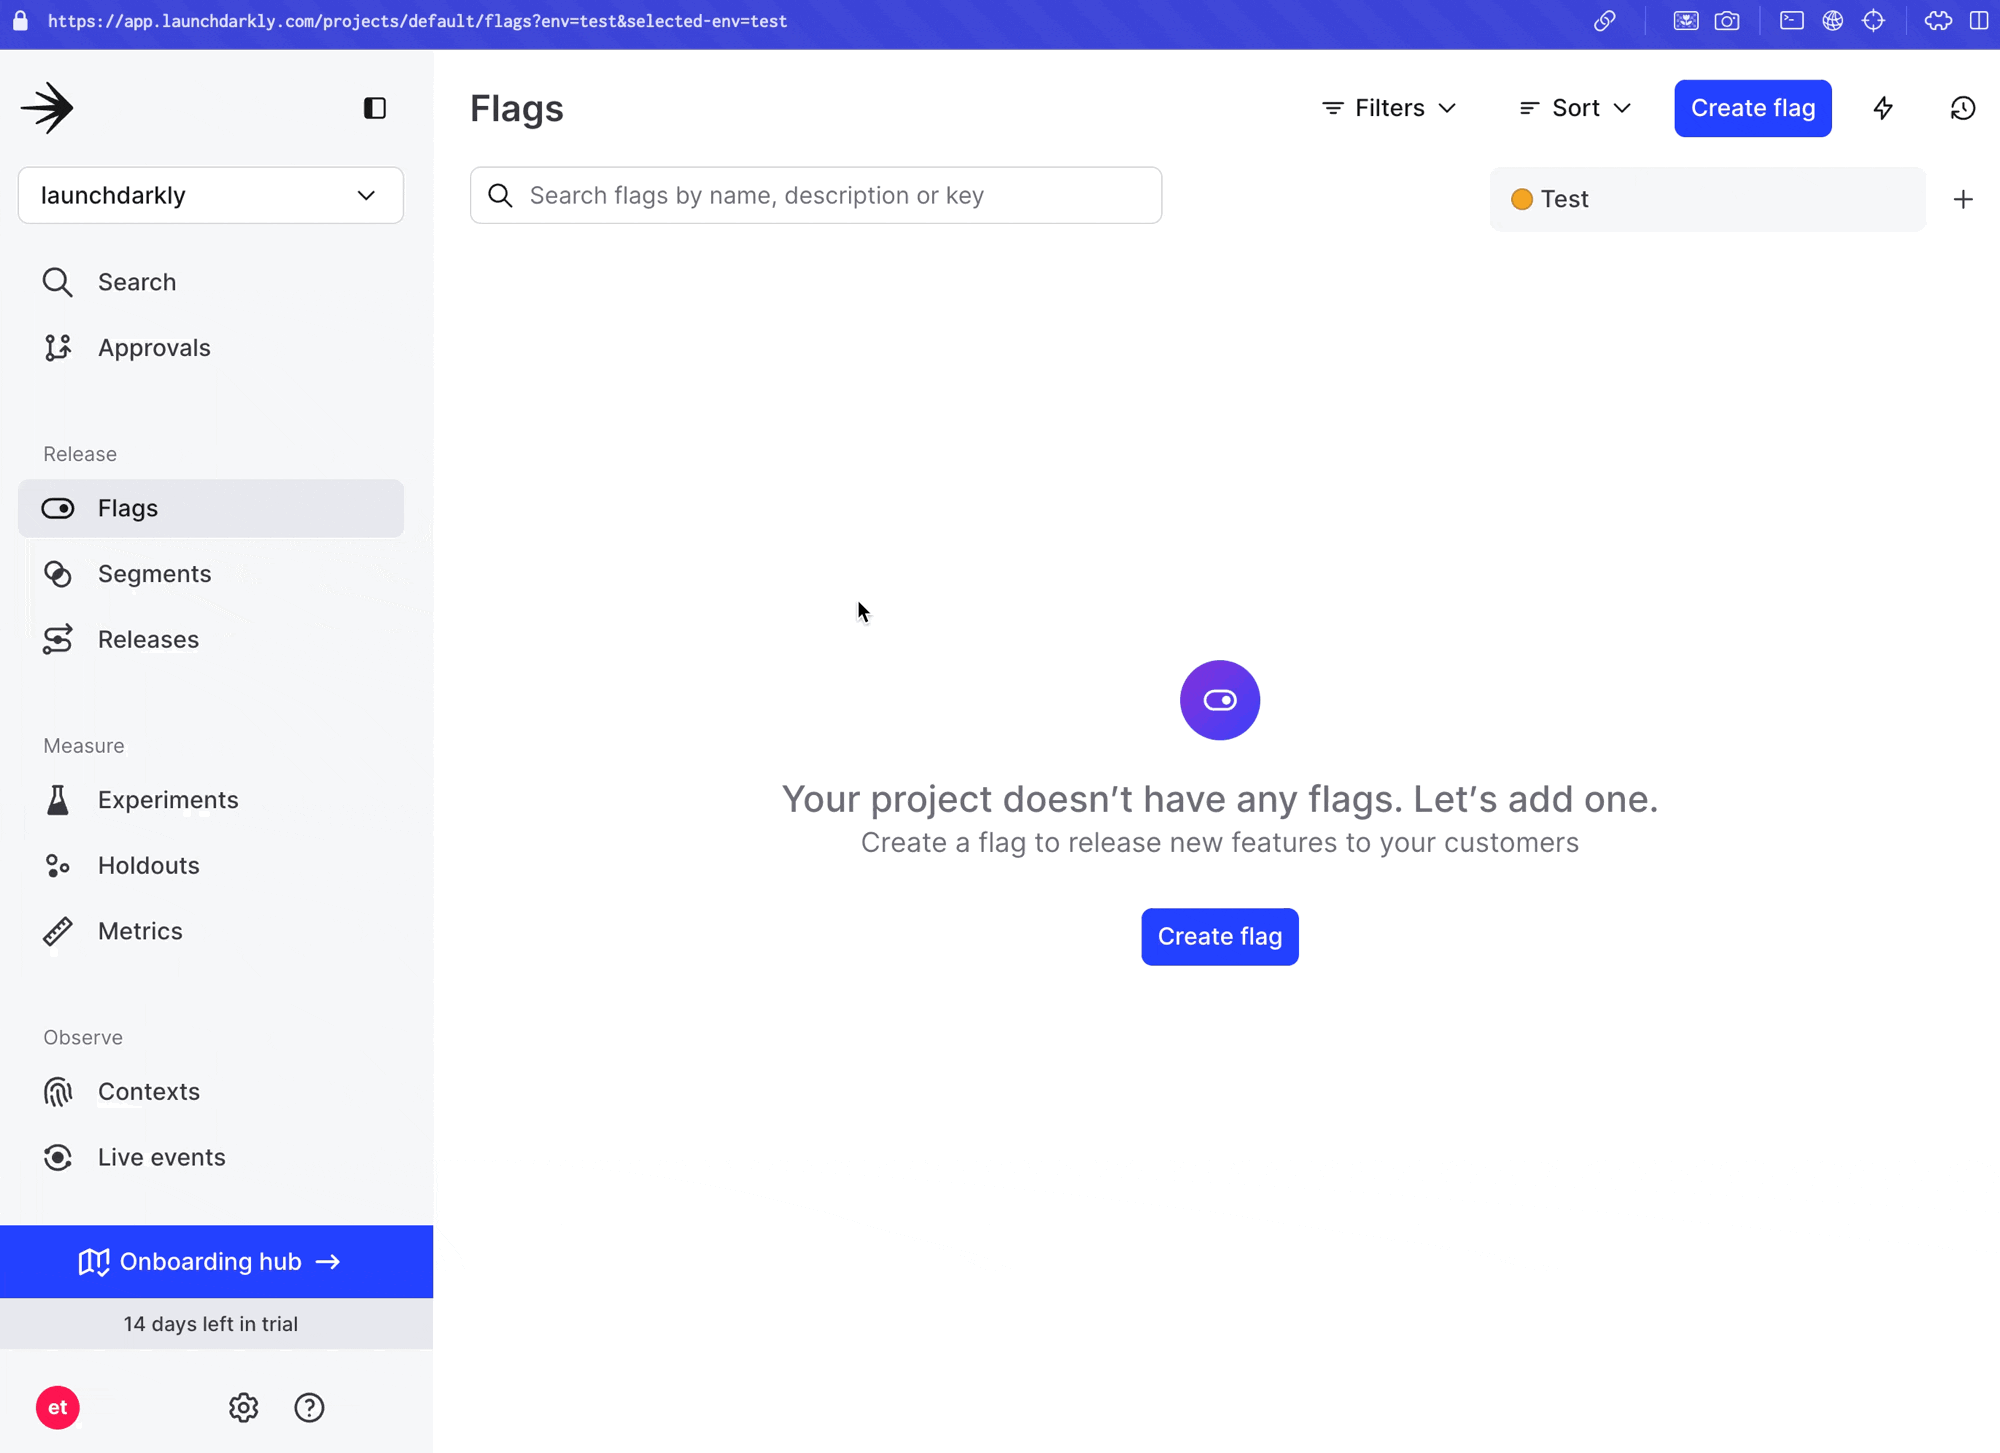This screenshot has width=2000, height=1453.
Task: Click the Metrics ruler icon
Action: (58, 931)
